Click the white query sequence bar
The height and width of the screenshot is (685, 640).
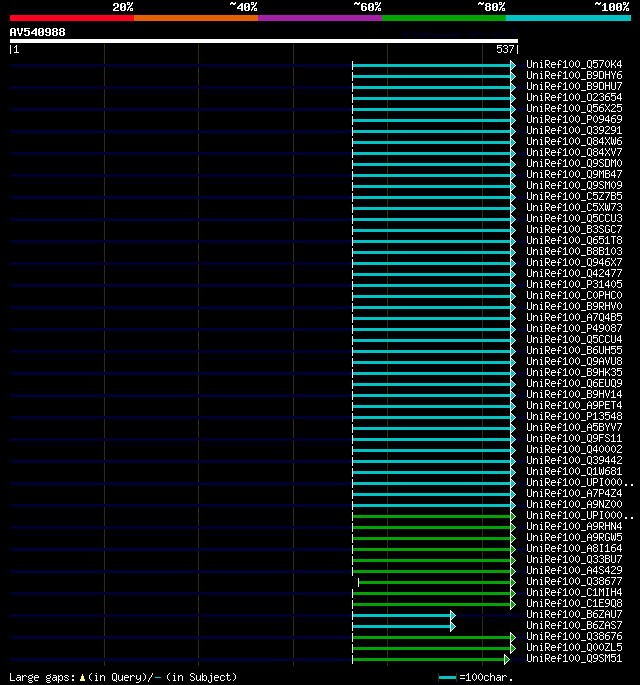264,41
